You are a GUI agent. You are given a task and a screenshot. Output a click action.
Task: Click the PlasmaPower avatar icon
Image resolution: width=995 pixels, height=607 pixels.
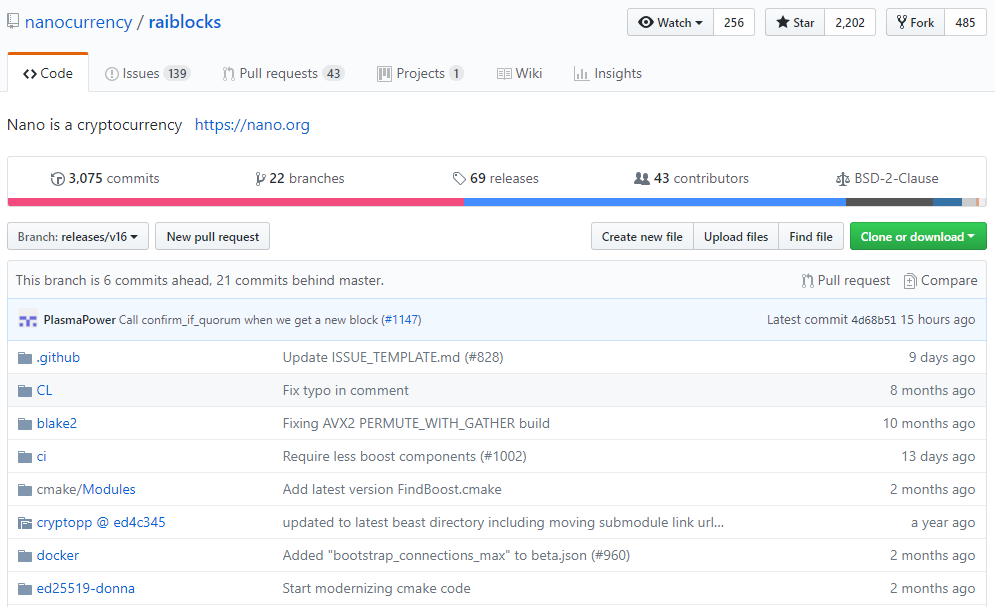[27, 320]
